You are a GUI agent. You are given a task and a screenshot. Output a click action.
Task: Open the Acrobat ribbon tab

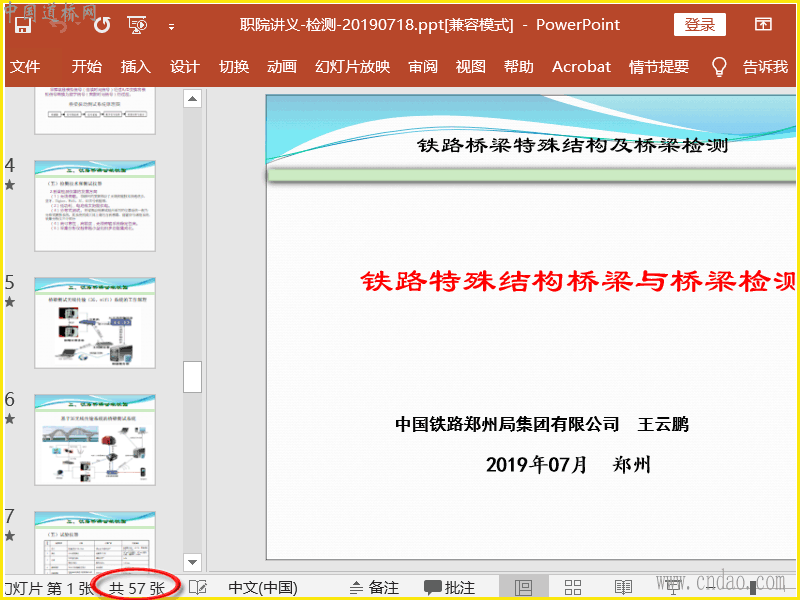[x=581, y=67]
